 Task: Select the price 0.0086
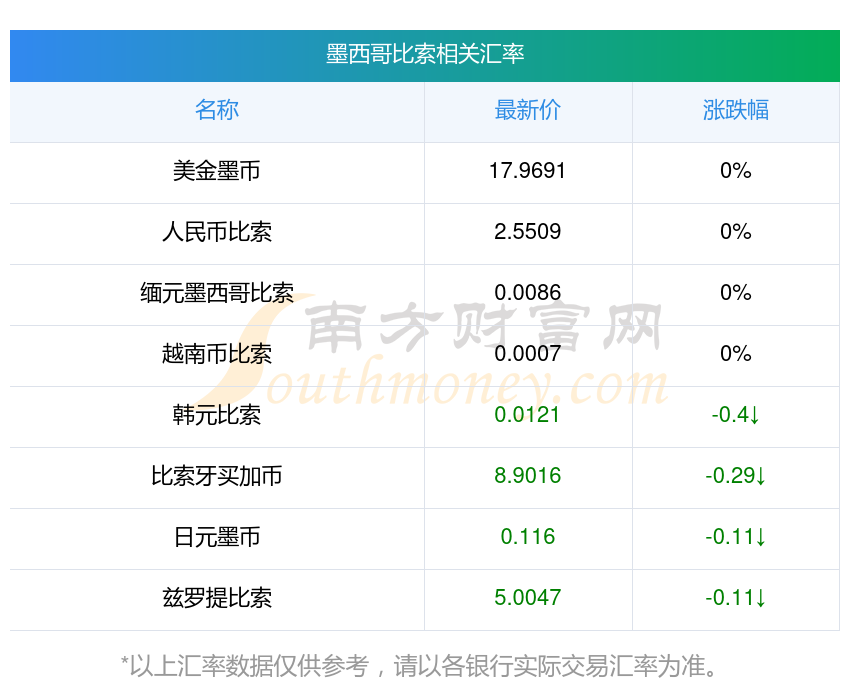pyautogui.click(x=527, y=293)
